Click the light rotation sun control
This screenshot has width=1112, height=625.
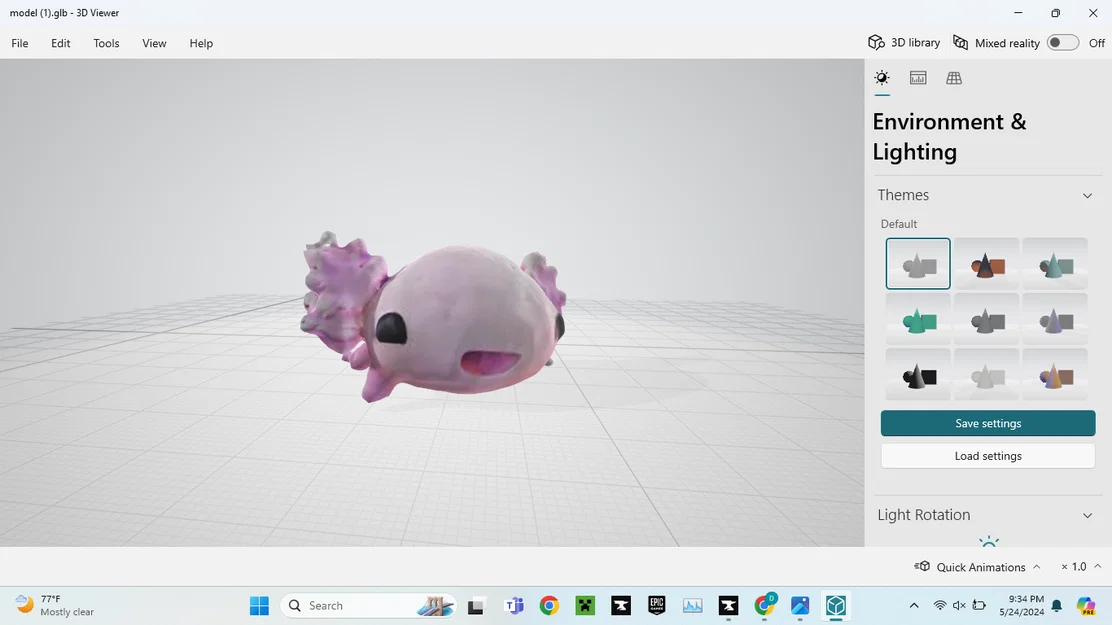tap(989, 542)
